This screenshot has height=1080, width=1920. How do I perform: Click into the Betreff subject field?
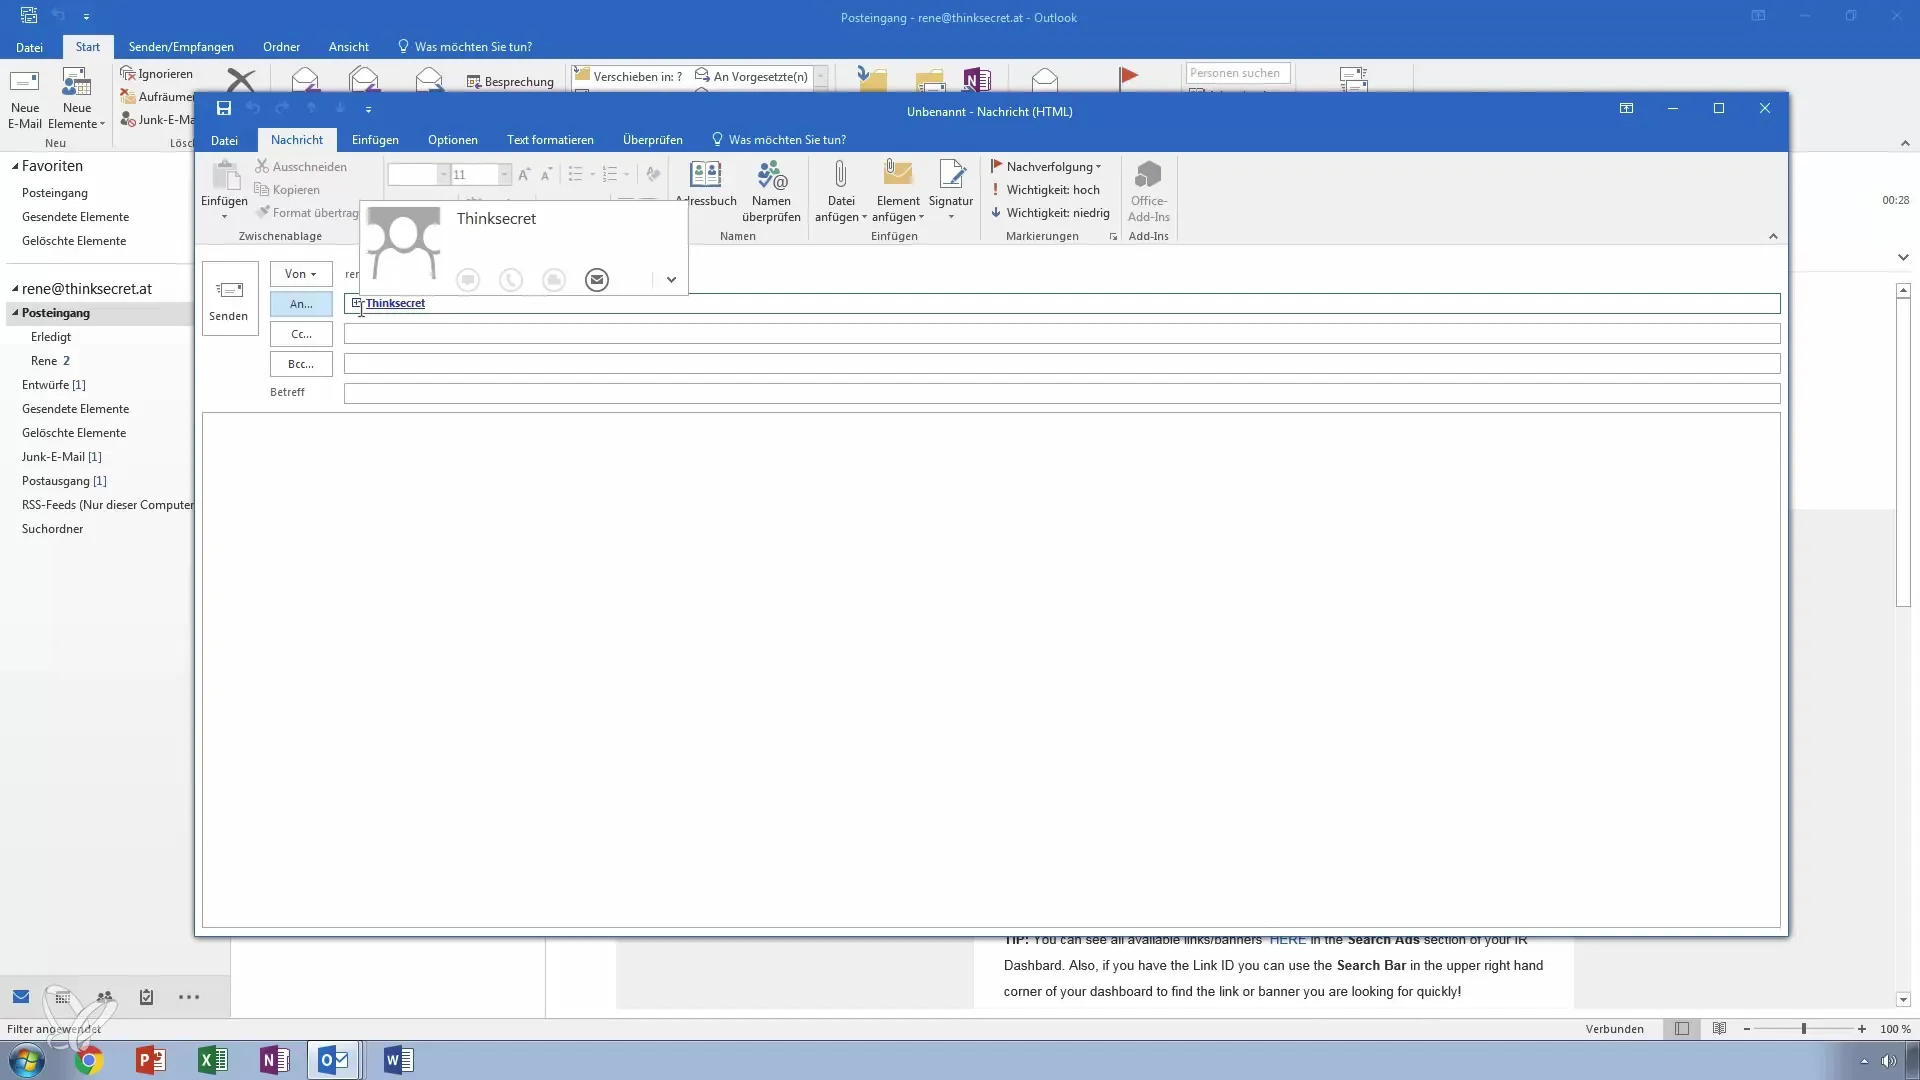coord(1062,393)
